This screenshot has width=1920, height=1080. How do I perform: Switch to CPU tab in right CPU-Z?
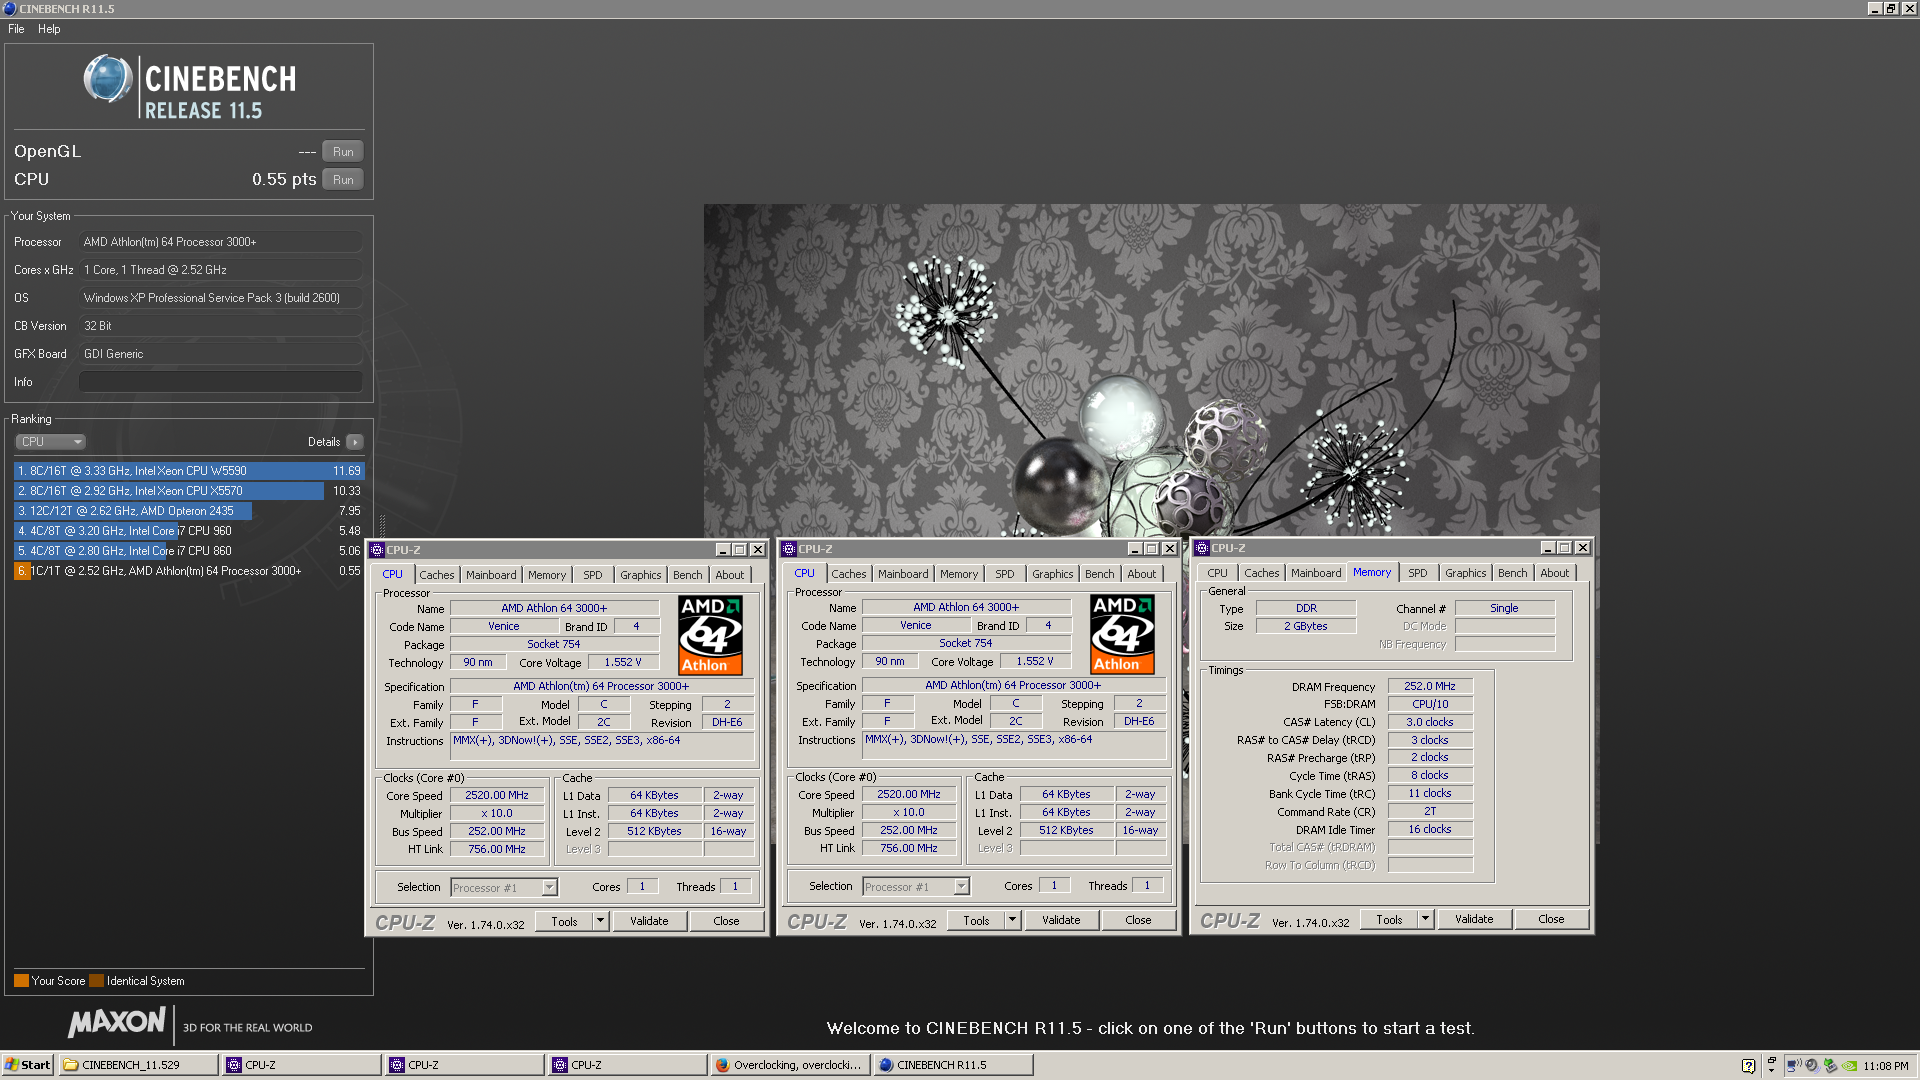point(1217,573)
